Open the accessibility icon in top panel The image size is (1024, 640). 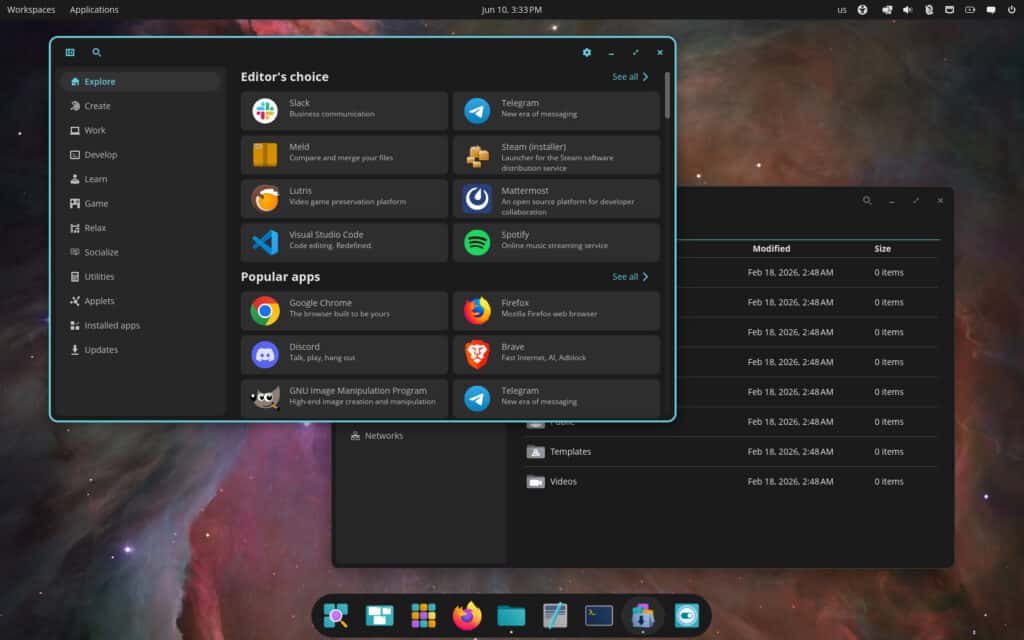pyautogui.click(x=862, y=10)
